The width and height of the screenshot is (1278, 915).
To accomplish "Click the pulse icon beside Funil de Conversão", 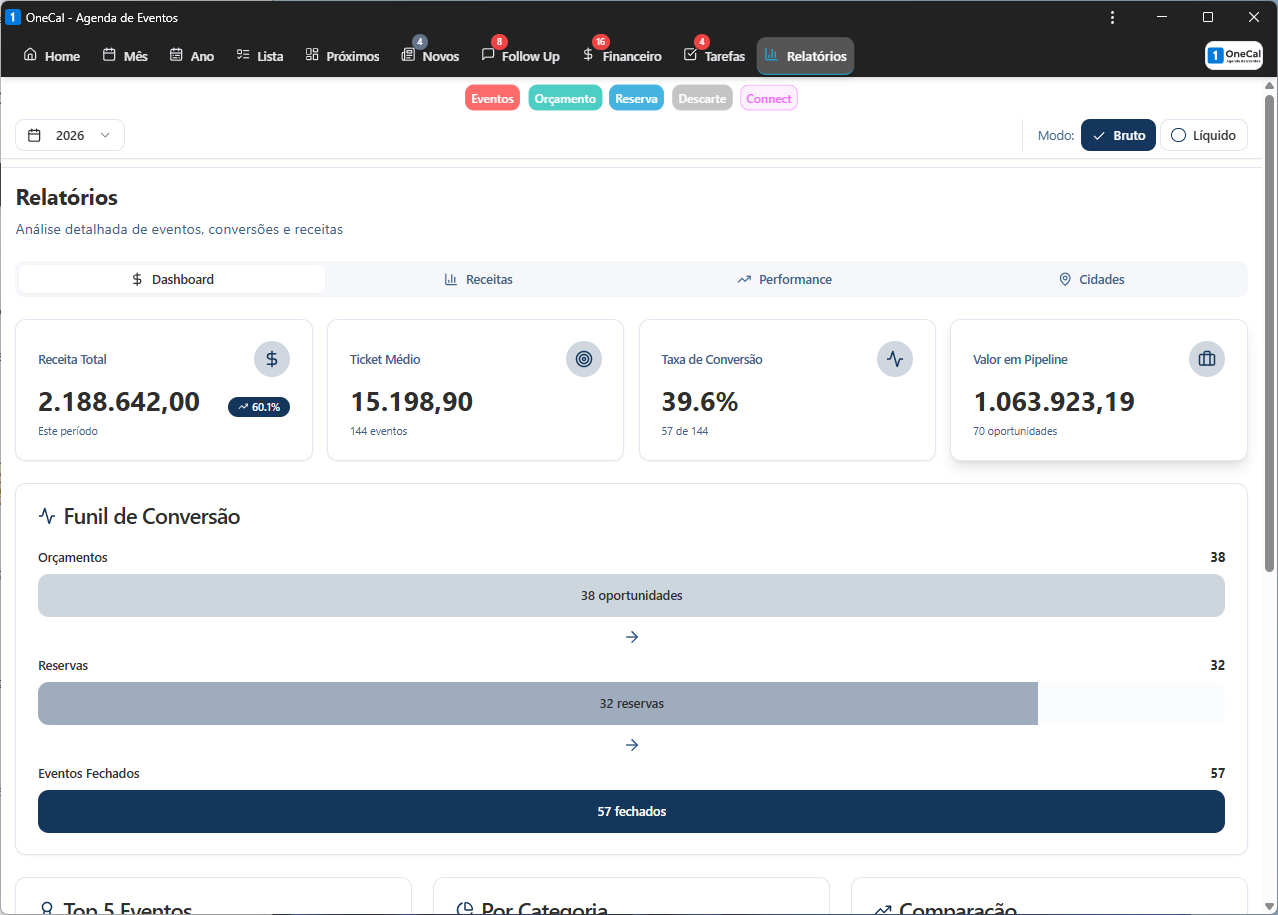I will (x=46, y=516).
